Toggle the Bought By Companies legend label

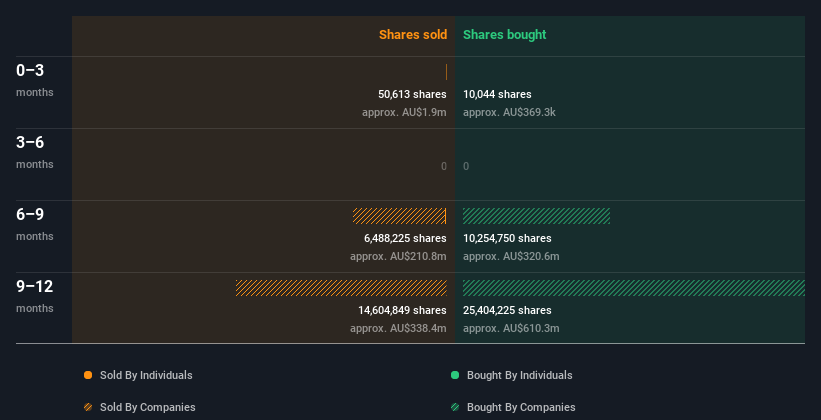tap(521, 407)
